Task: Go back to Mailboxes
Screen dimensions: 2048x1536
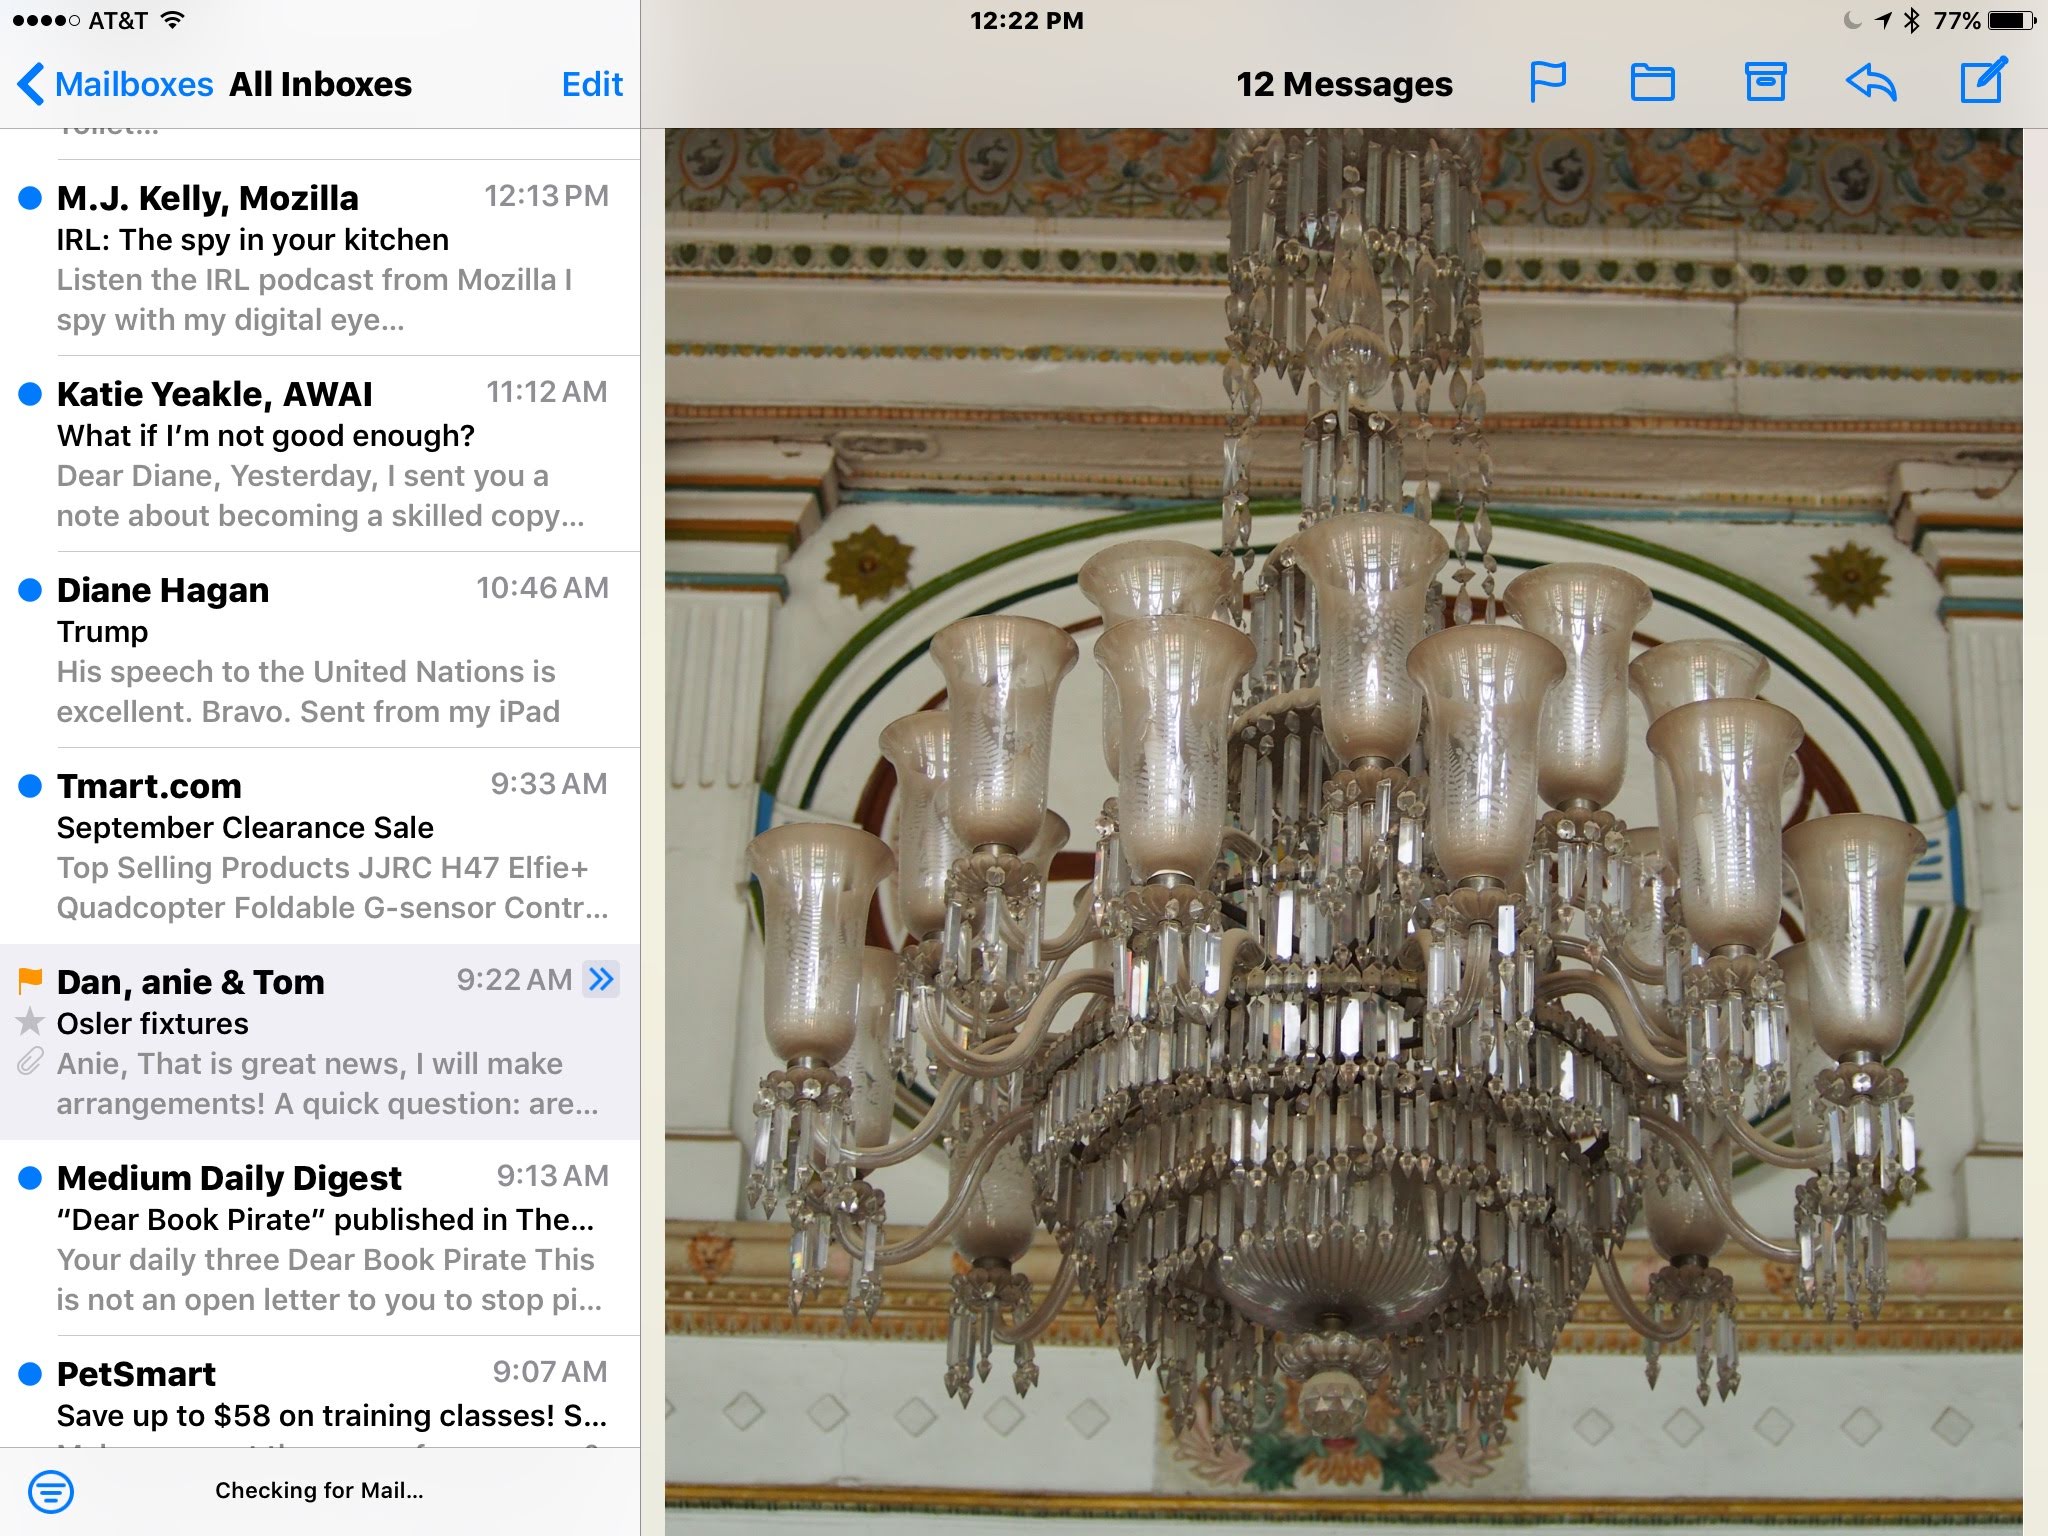Action: [x=115, y=84]
